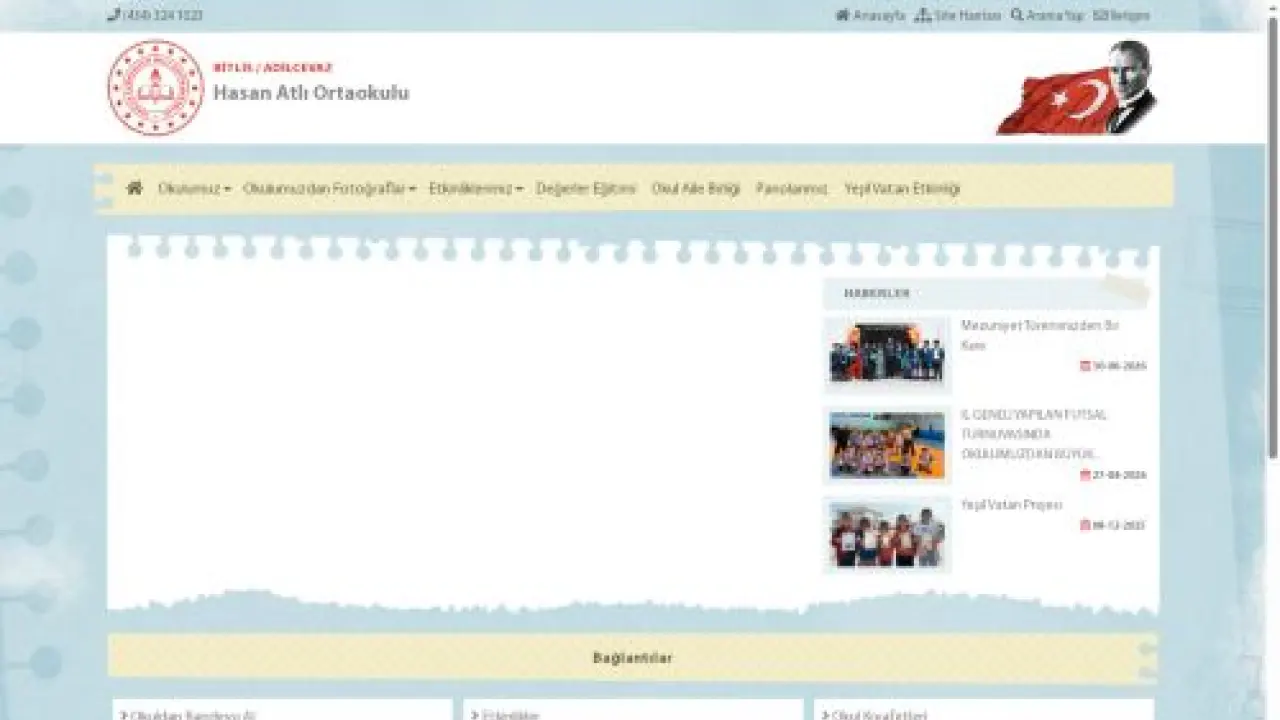Click the calendar icon on Yeşil Vatan Projesi date
Viewport: 1280px width, 720px height.
1085,525
